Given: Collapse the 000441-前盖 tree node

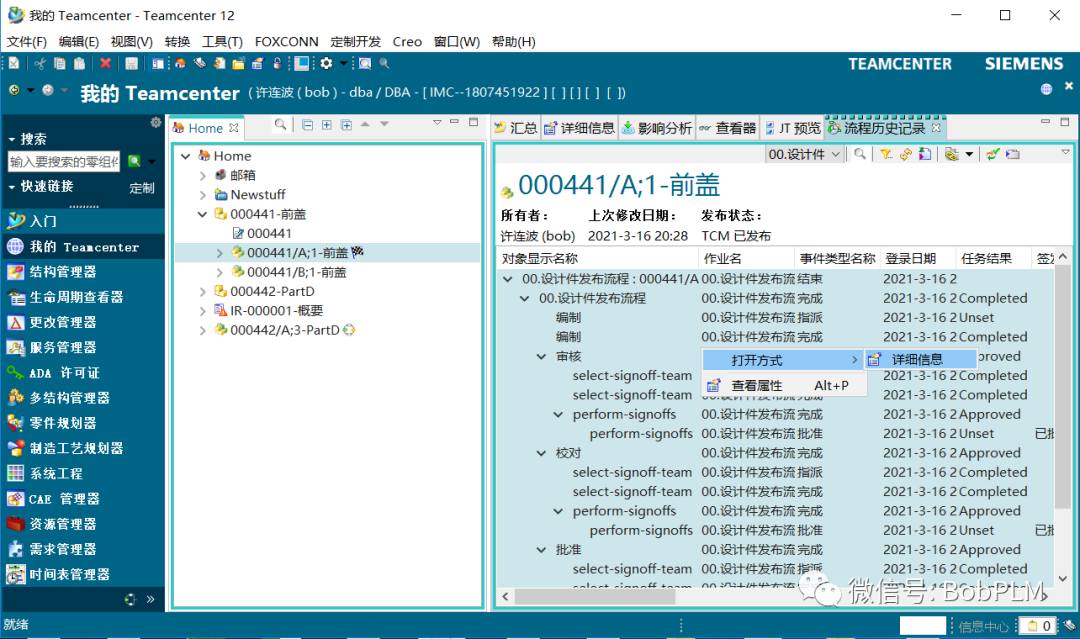Looking at the screenshot, I should pos(202,214).
